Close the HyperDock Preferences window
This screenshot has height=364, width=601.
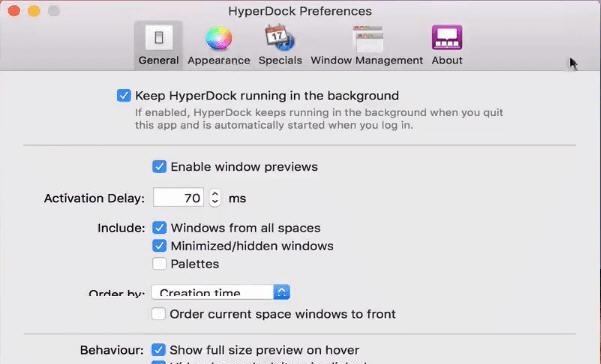[14, 11]
